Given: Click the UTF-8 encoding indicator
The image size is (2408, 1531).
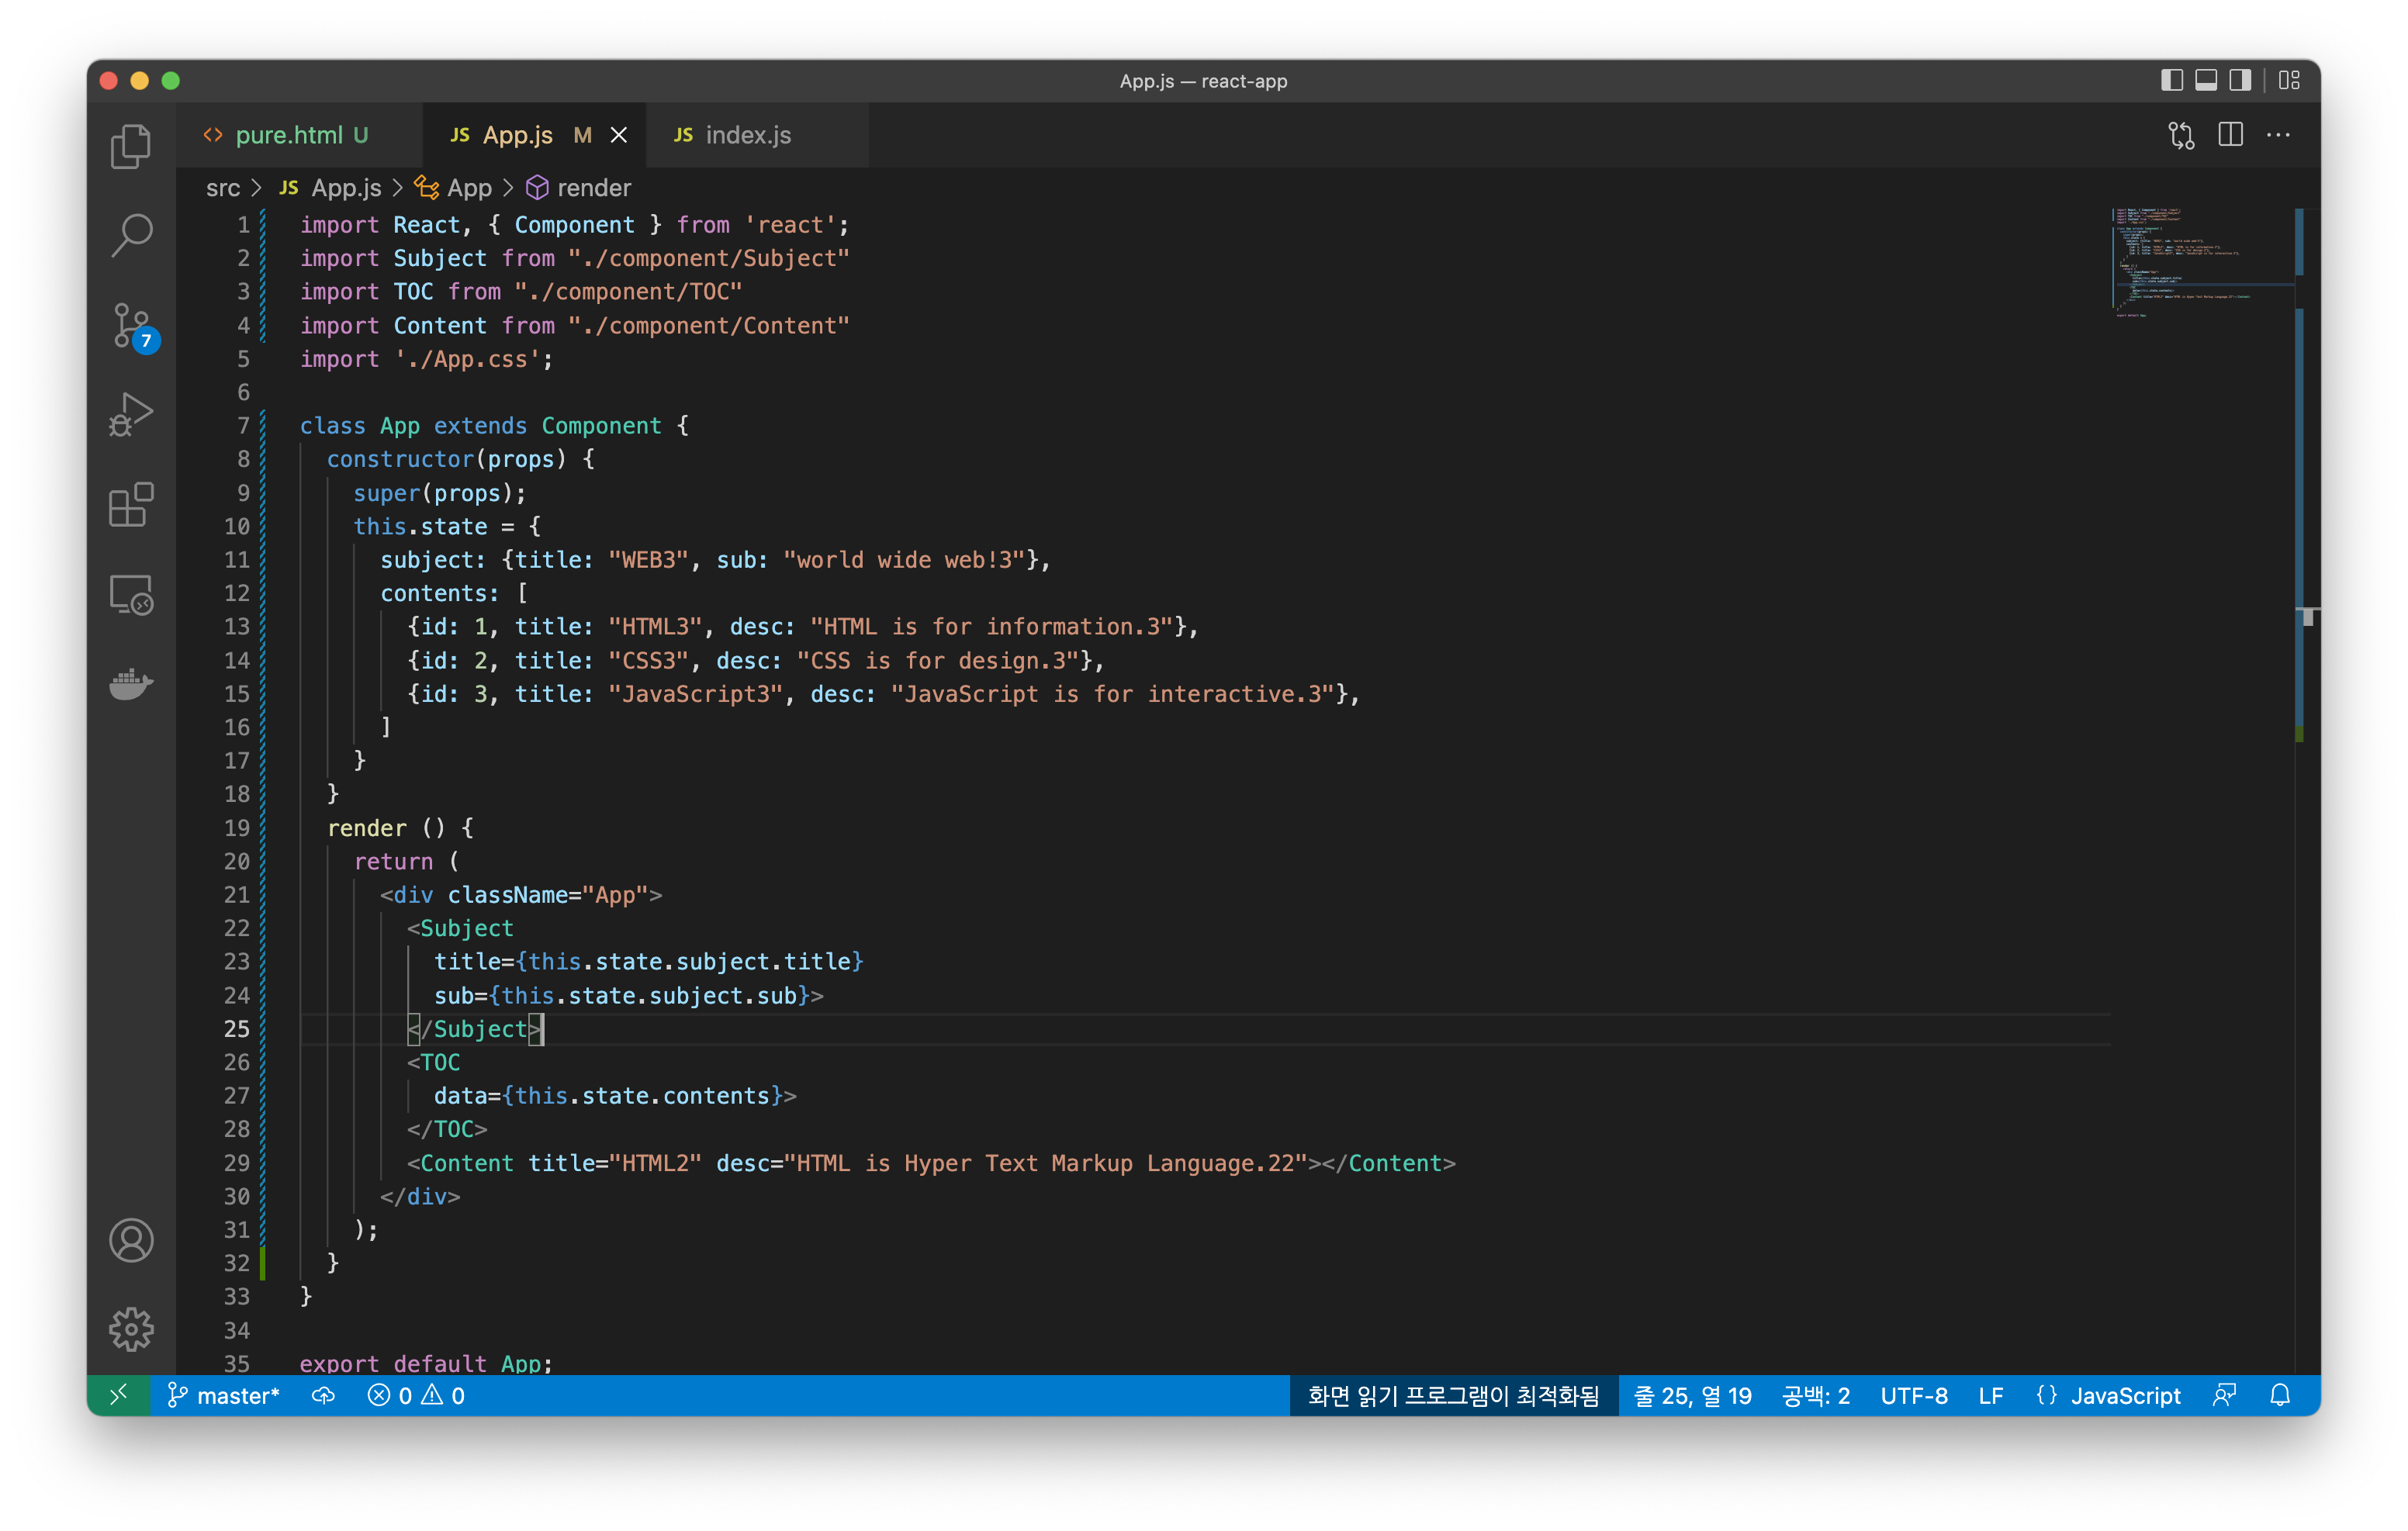Looking at the screenshot, I should point(1913,1395).
